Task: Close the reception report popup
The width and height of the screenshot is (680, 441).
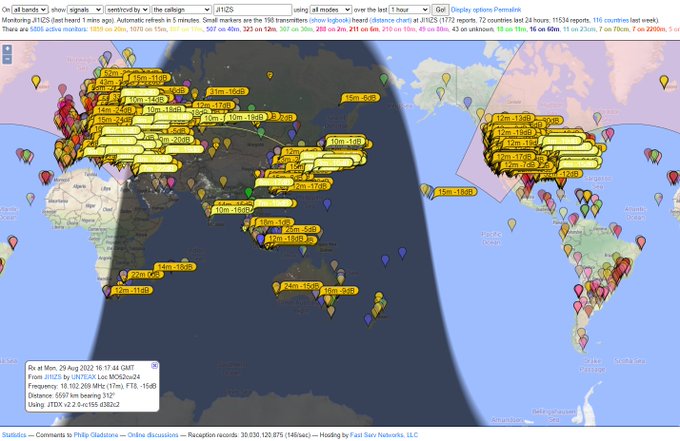Action: pos(154,366)
